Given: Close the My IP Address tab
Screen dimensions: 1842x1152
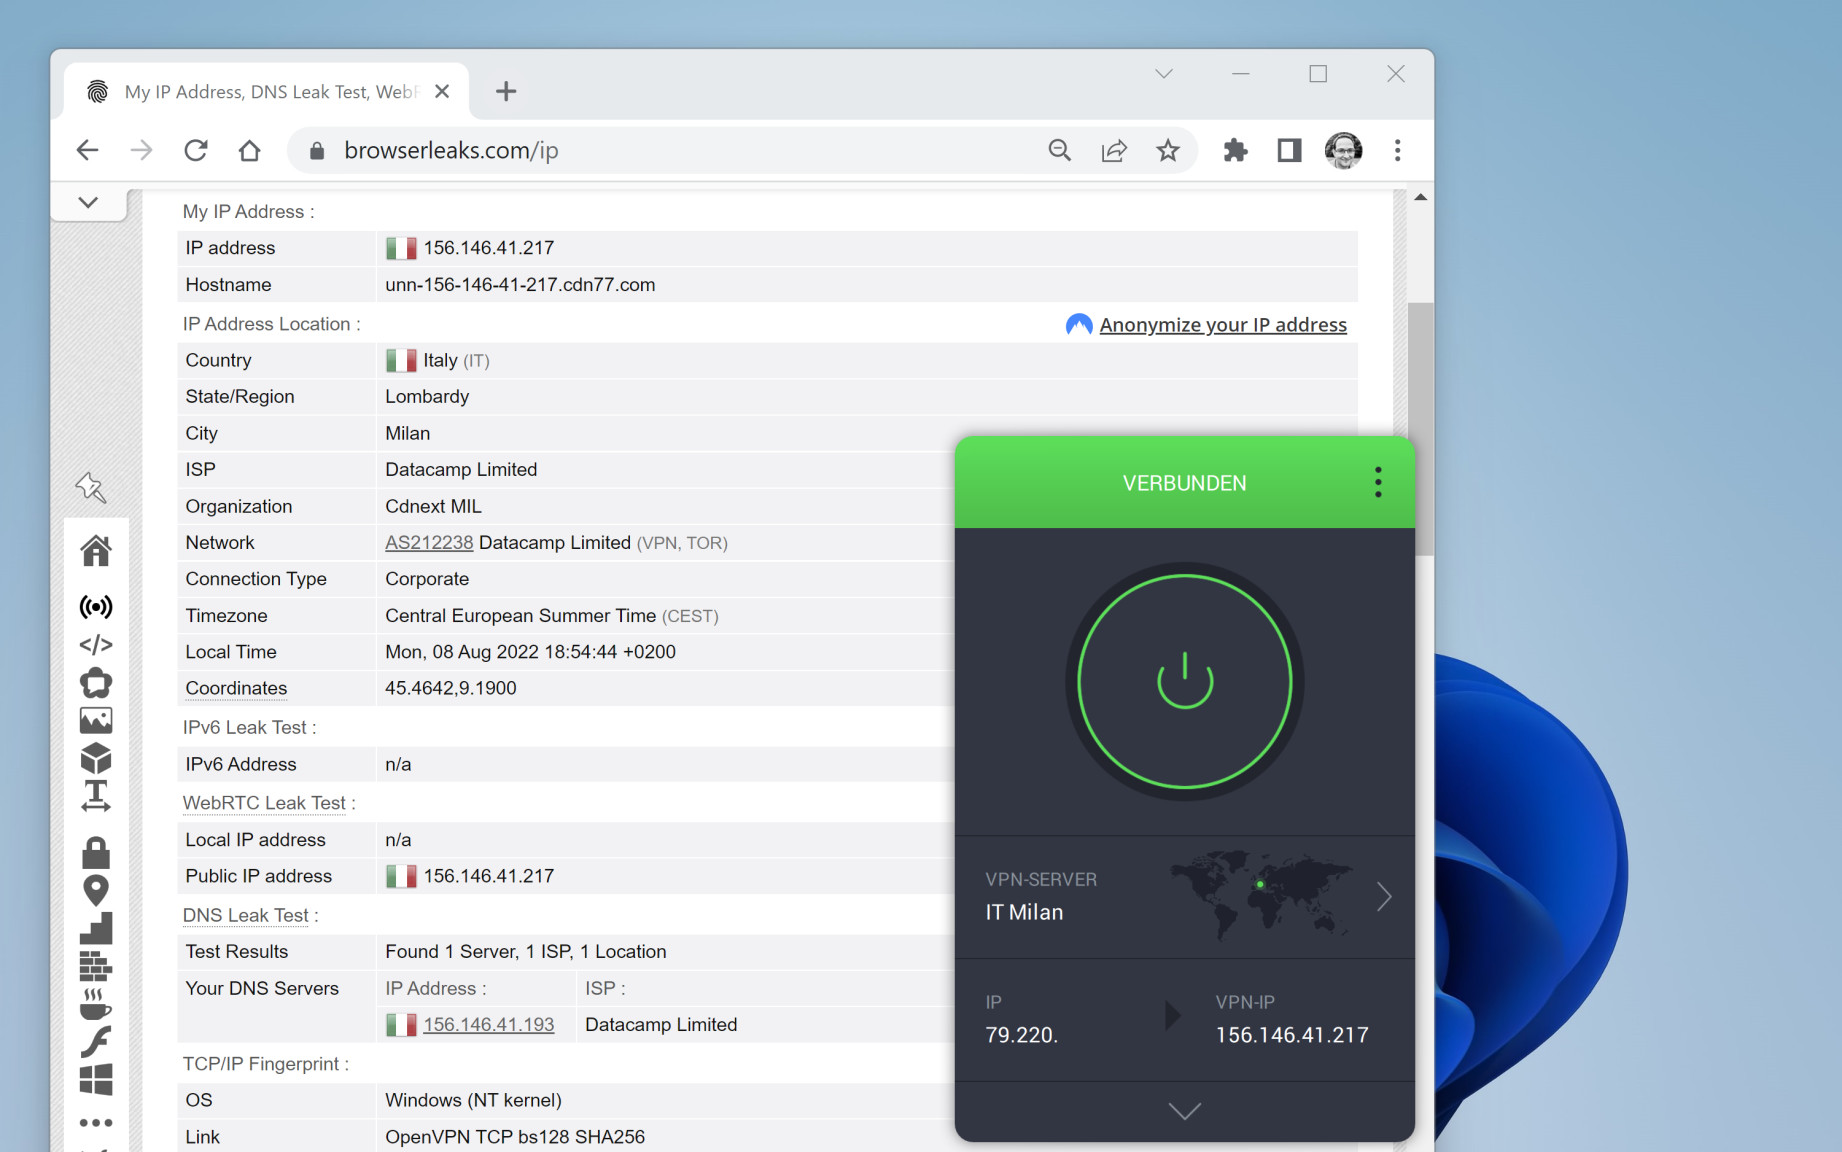Looking at the screenshot, I should [442, 92].
